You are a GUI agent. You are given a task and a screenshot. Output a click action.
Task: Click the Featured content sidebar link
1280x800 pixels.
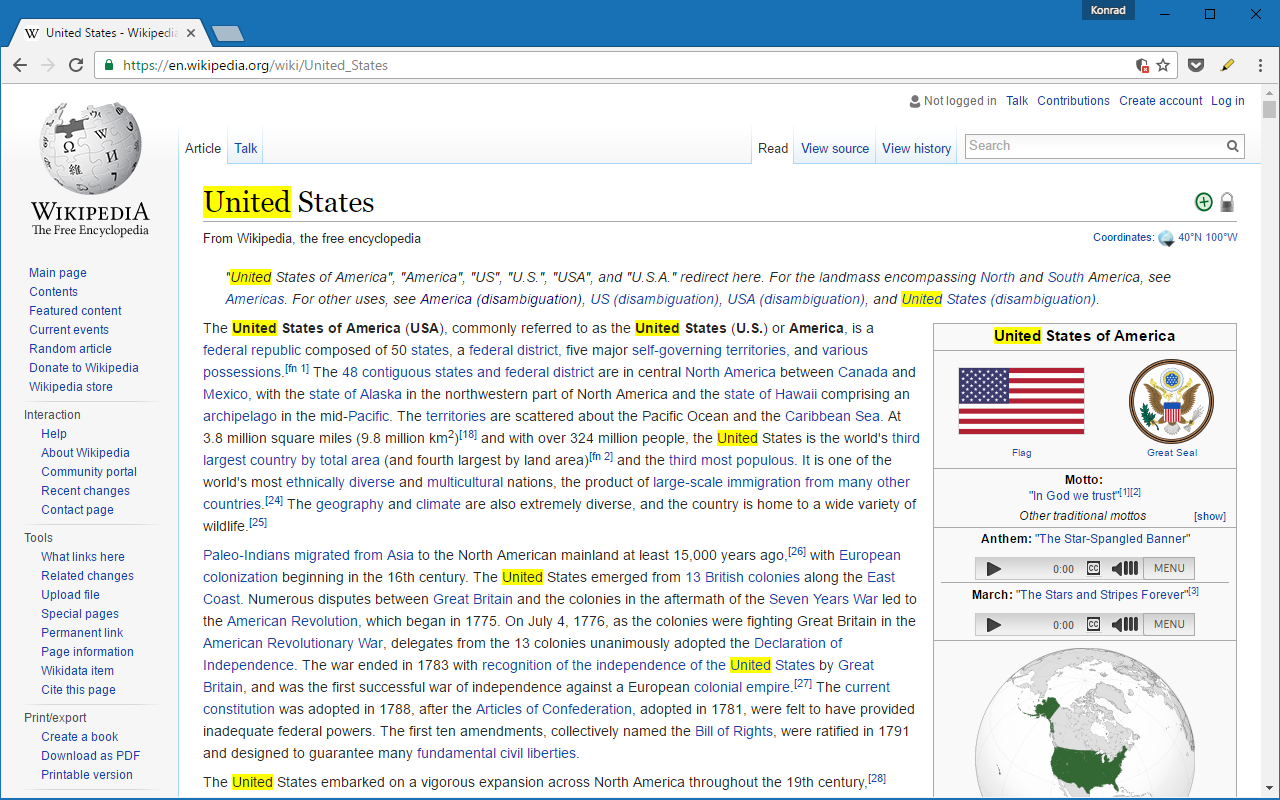point(75,311)
